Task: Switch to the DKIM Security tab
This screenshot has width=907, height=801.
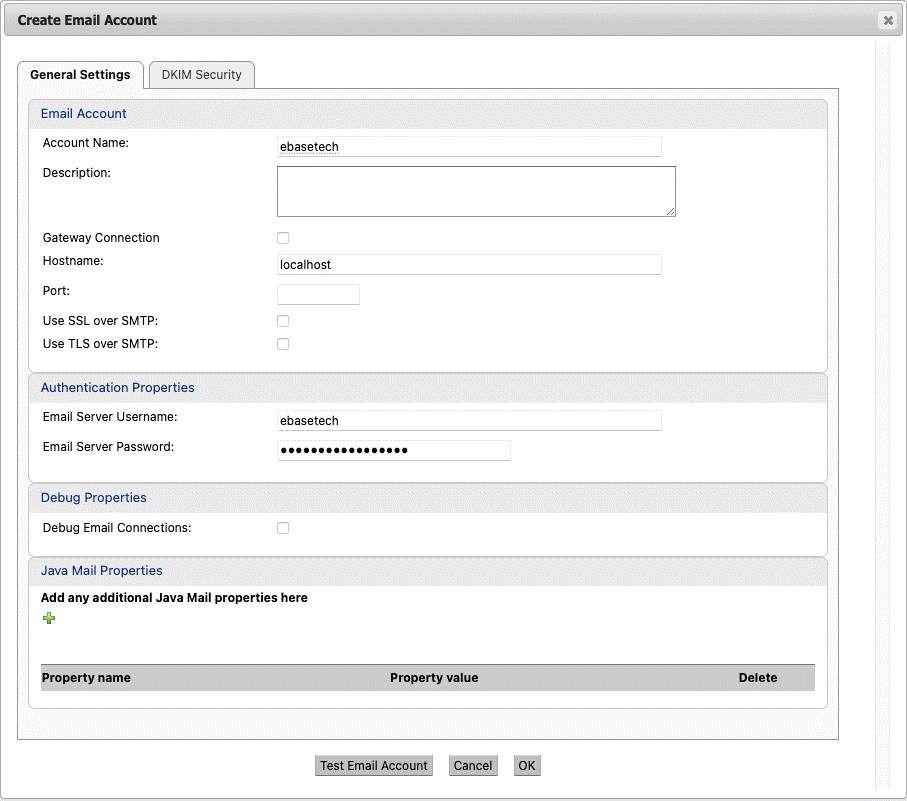Action: coord(202,75)
